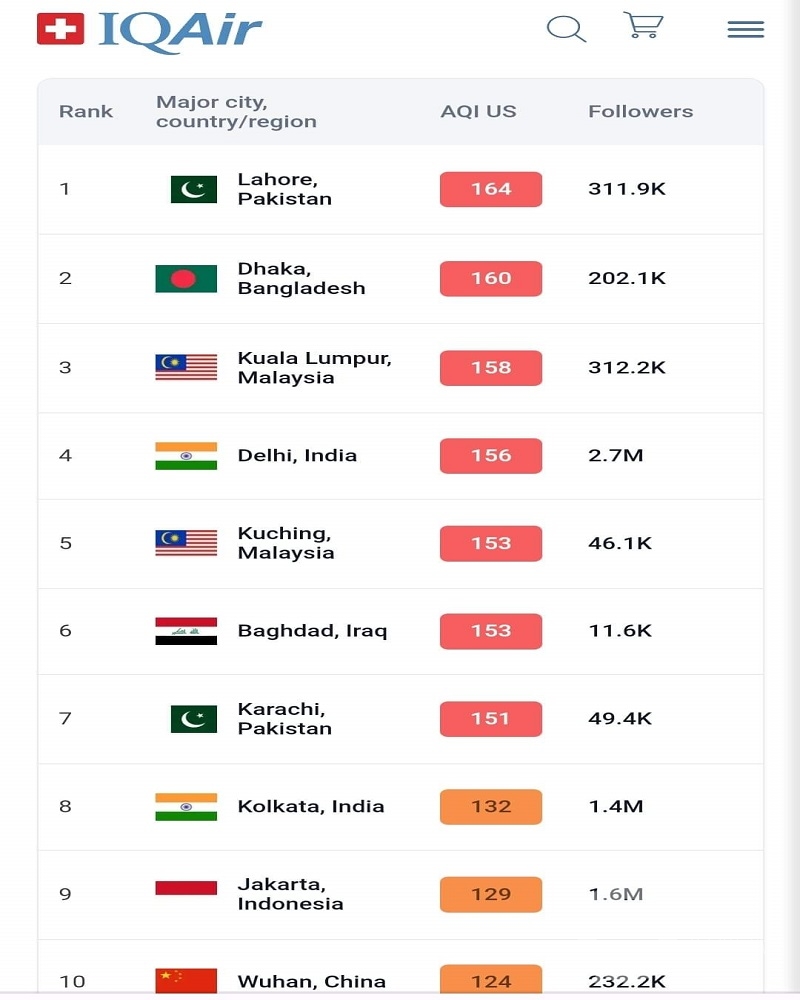Open the shopping cart icon
This screenshot has width=800, height=1000.
(643, 26)
